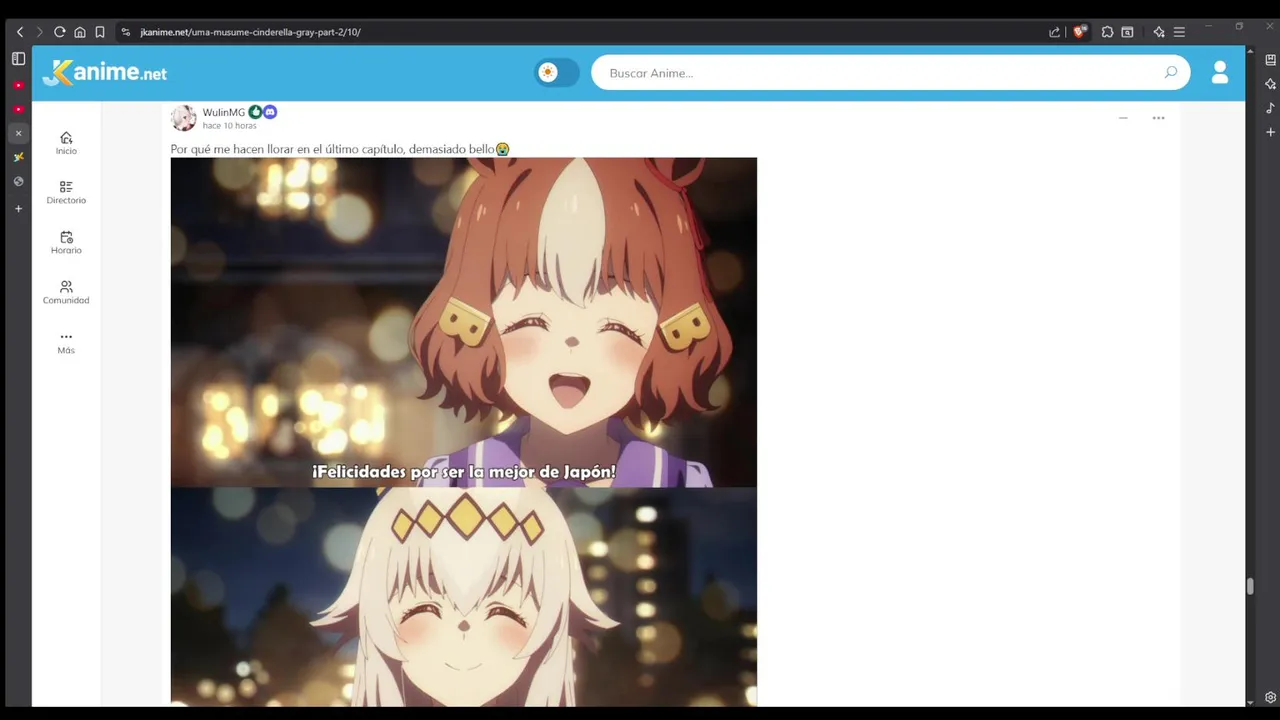Click the JKanime.net logo
Viewport: 1280px width, 720px height.
(x=105, y=73)
